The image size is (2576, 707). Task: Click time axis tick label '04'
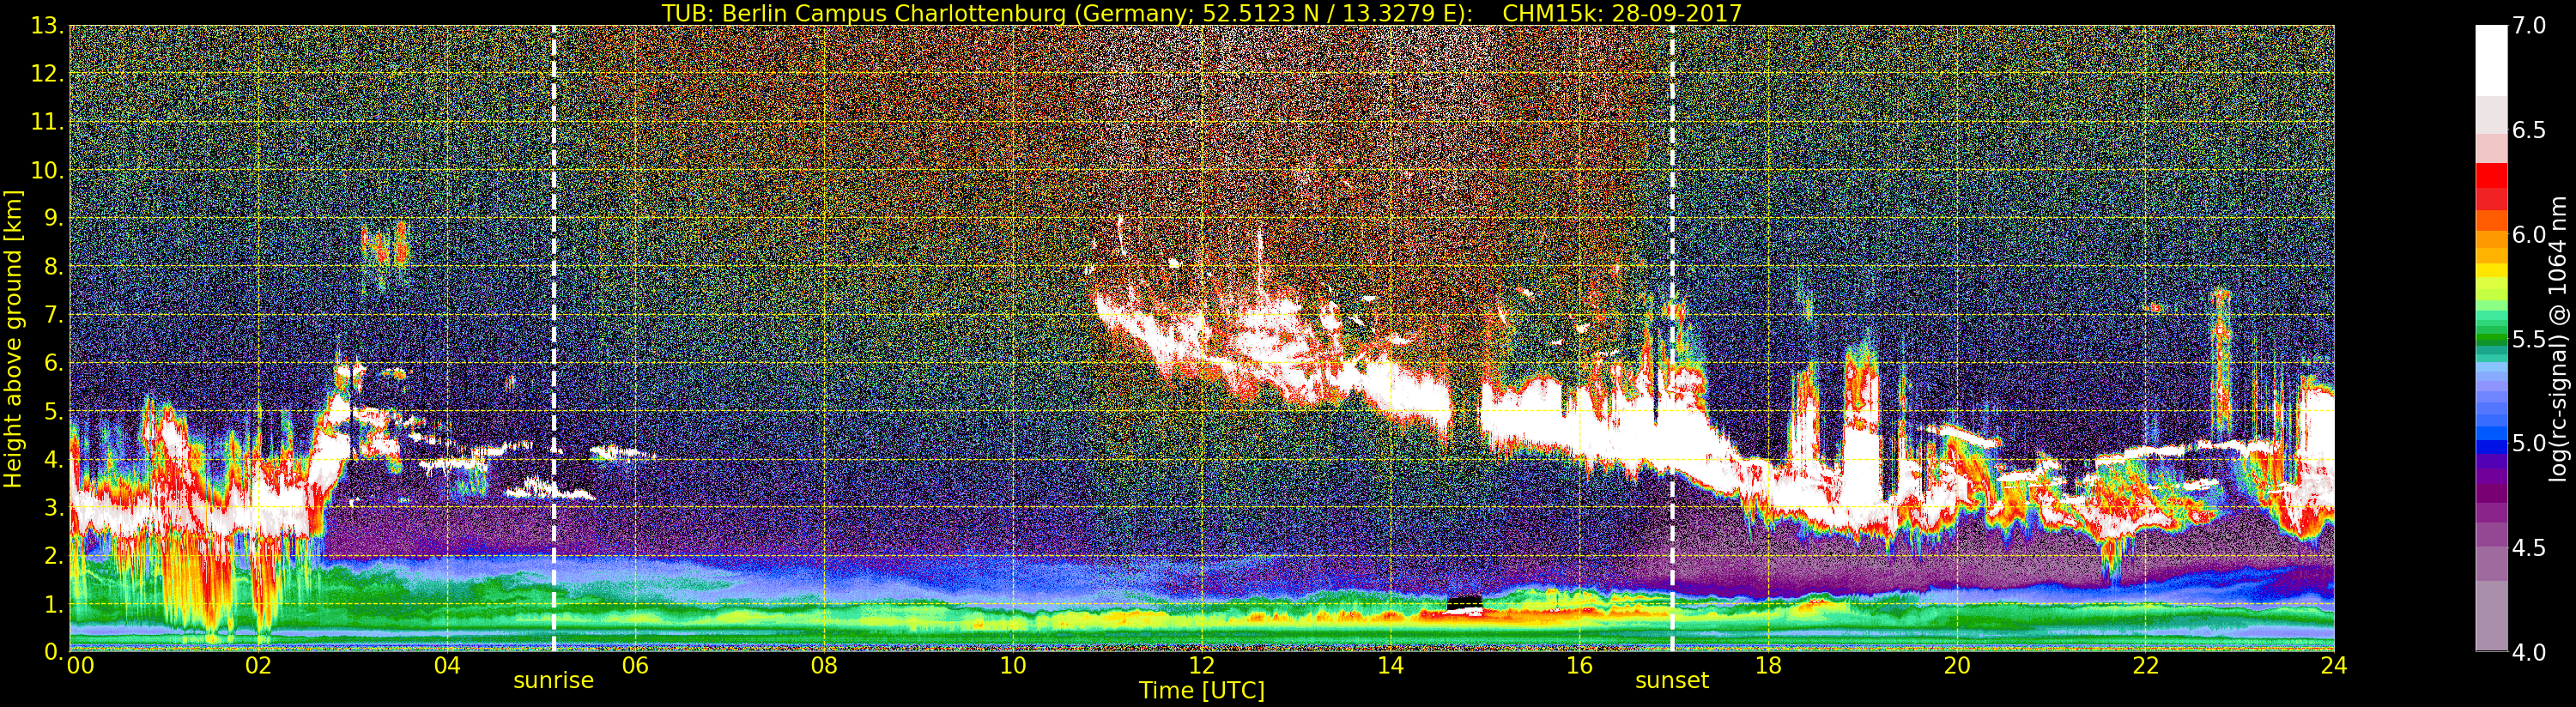[x=447, y=666]
